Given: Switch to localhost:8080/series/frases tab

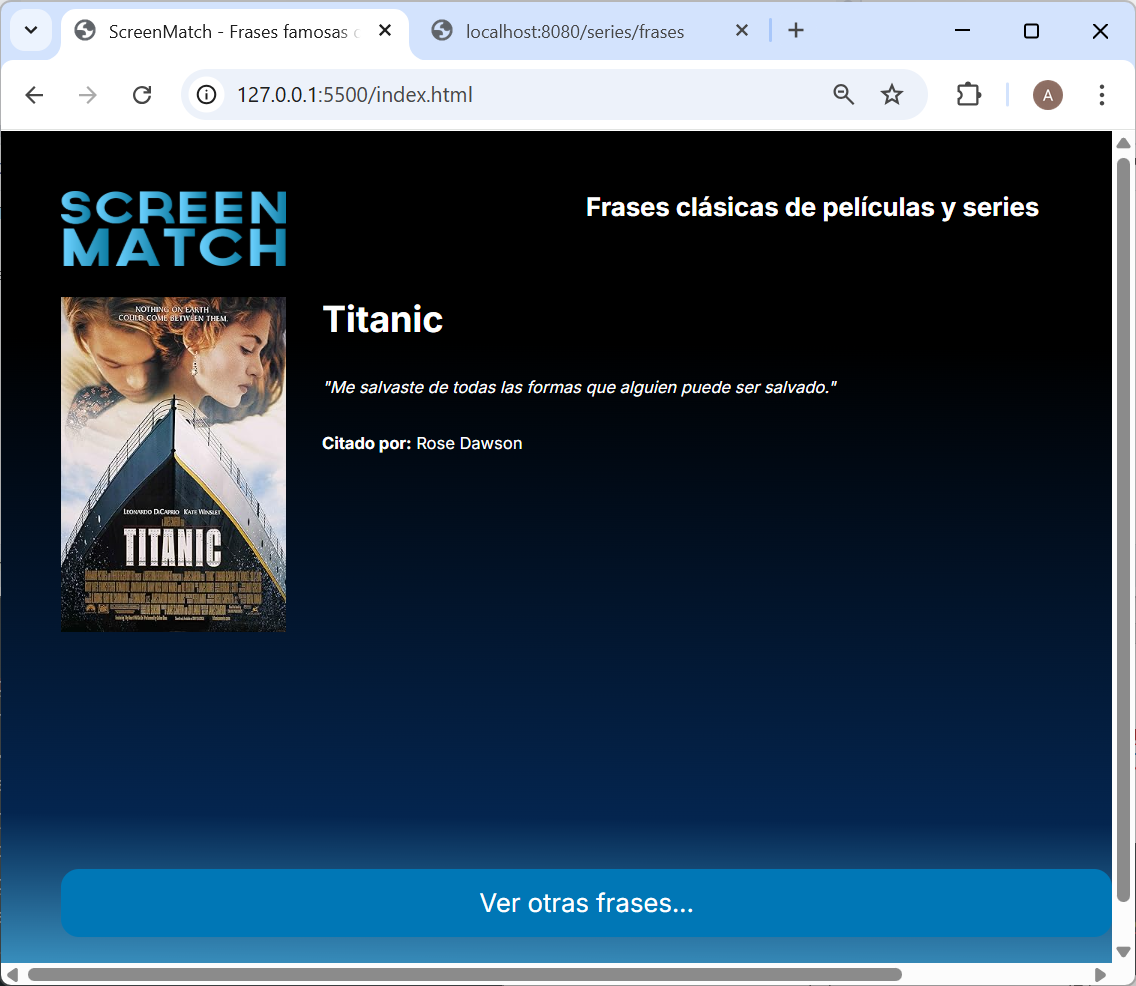Looking at the screenshot, I should pyautogui.click(x=575, y=32).
